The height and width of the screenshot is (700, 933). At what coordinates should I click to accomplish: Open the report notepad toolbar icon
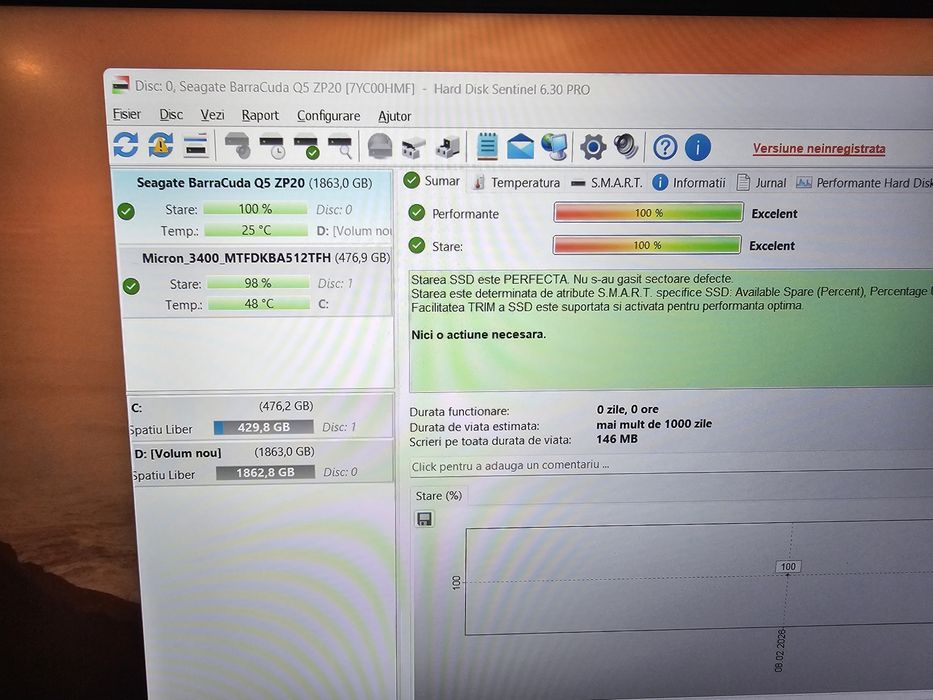pos(487,146)
